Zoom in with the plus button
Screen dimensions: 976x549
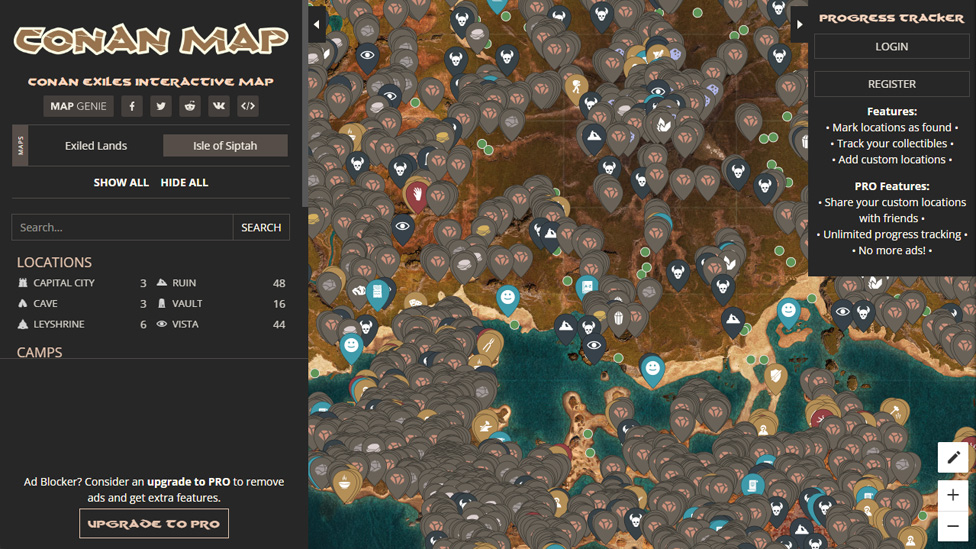tap(953, 495)
